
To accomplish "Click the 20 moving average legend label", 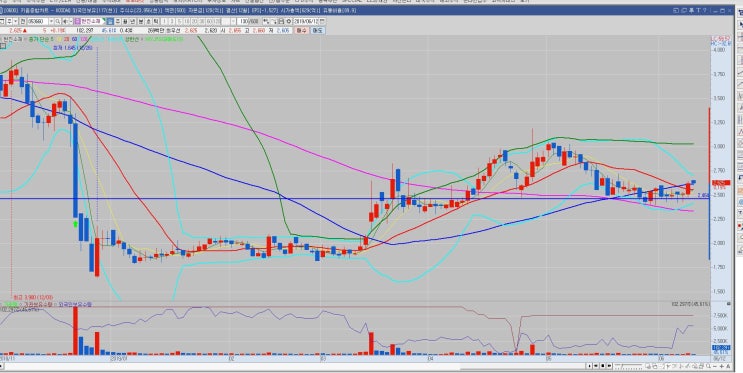I will [66, 39].
